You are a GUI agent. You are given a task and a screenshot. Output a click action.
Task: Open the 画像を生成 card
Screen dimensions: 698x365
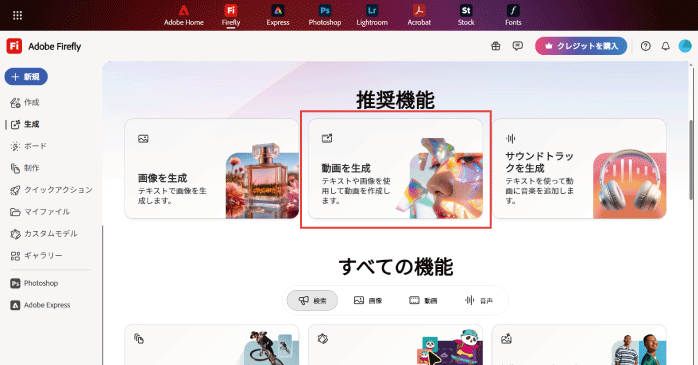point(211,169)
